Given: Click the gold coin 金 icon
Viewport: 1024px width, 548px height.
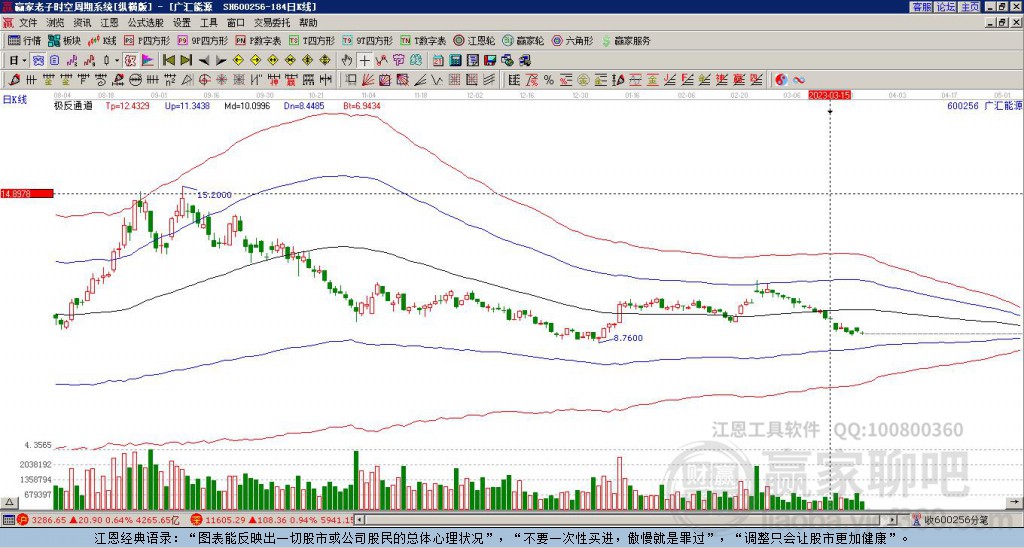Looking at the screenshot, I should click(x=583, y=80).
